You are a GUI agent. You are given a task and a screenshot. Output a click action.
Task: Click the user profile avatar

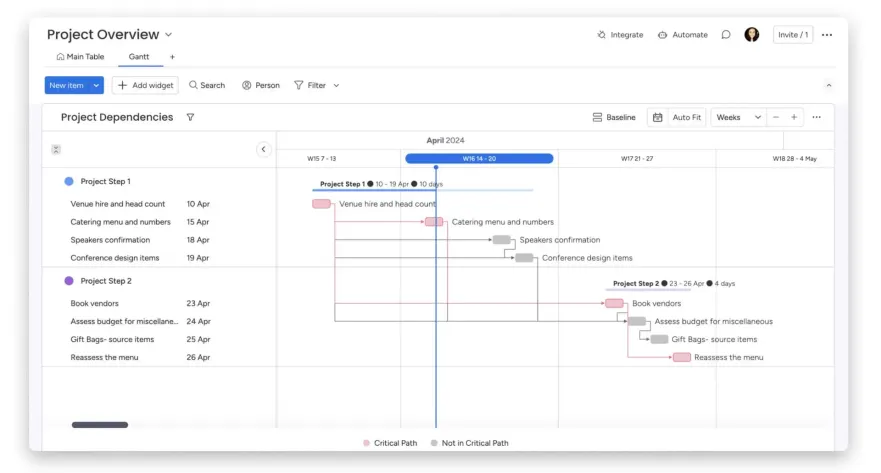point(752,35)
